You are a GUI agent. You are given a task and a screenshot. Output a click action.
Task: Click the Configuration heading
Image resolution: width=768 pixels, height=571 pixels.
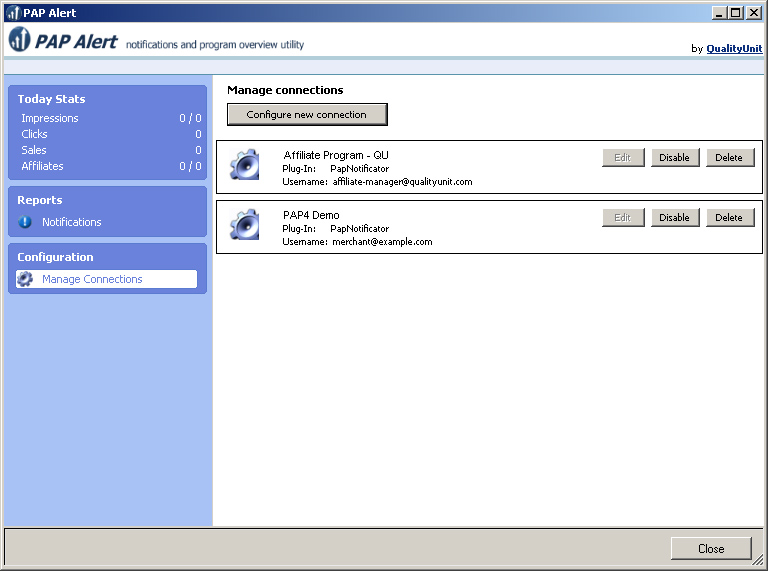55,257
